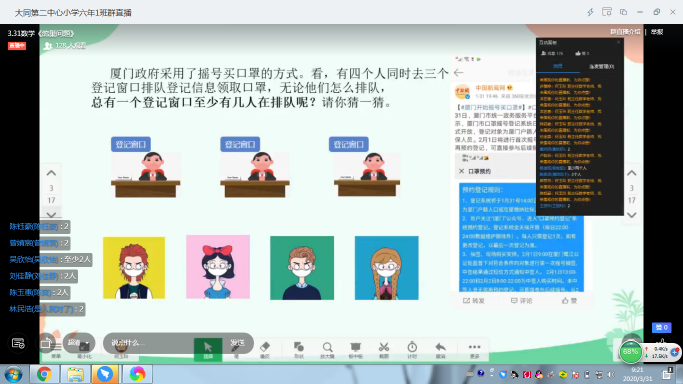Toggle the selection arrow tool

(x=208, y=350)
